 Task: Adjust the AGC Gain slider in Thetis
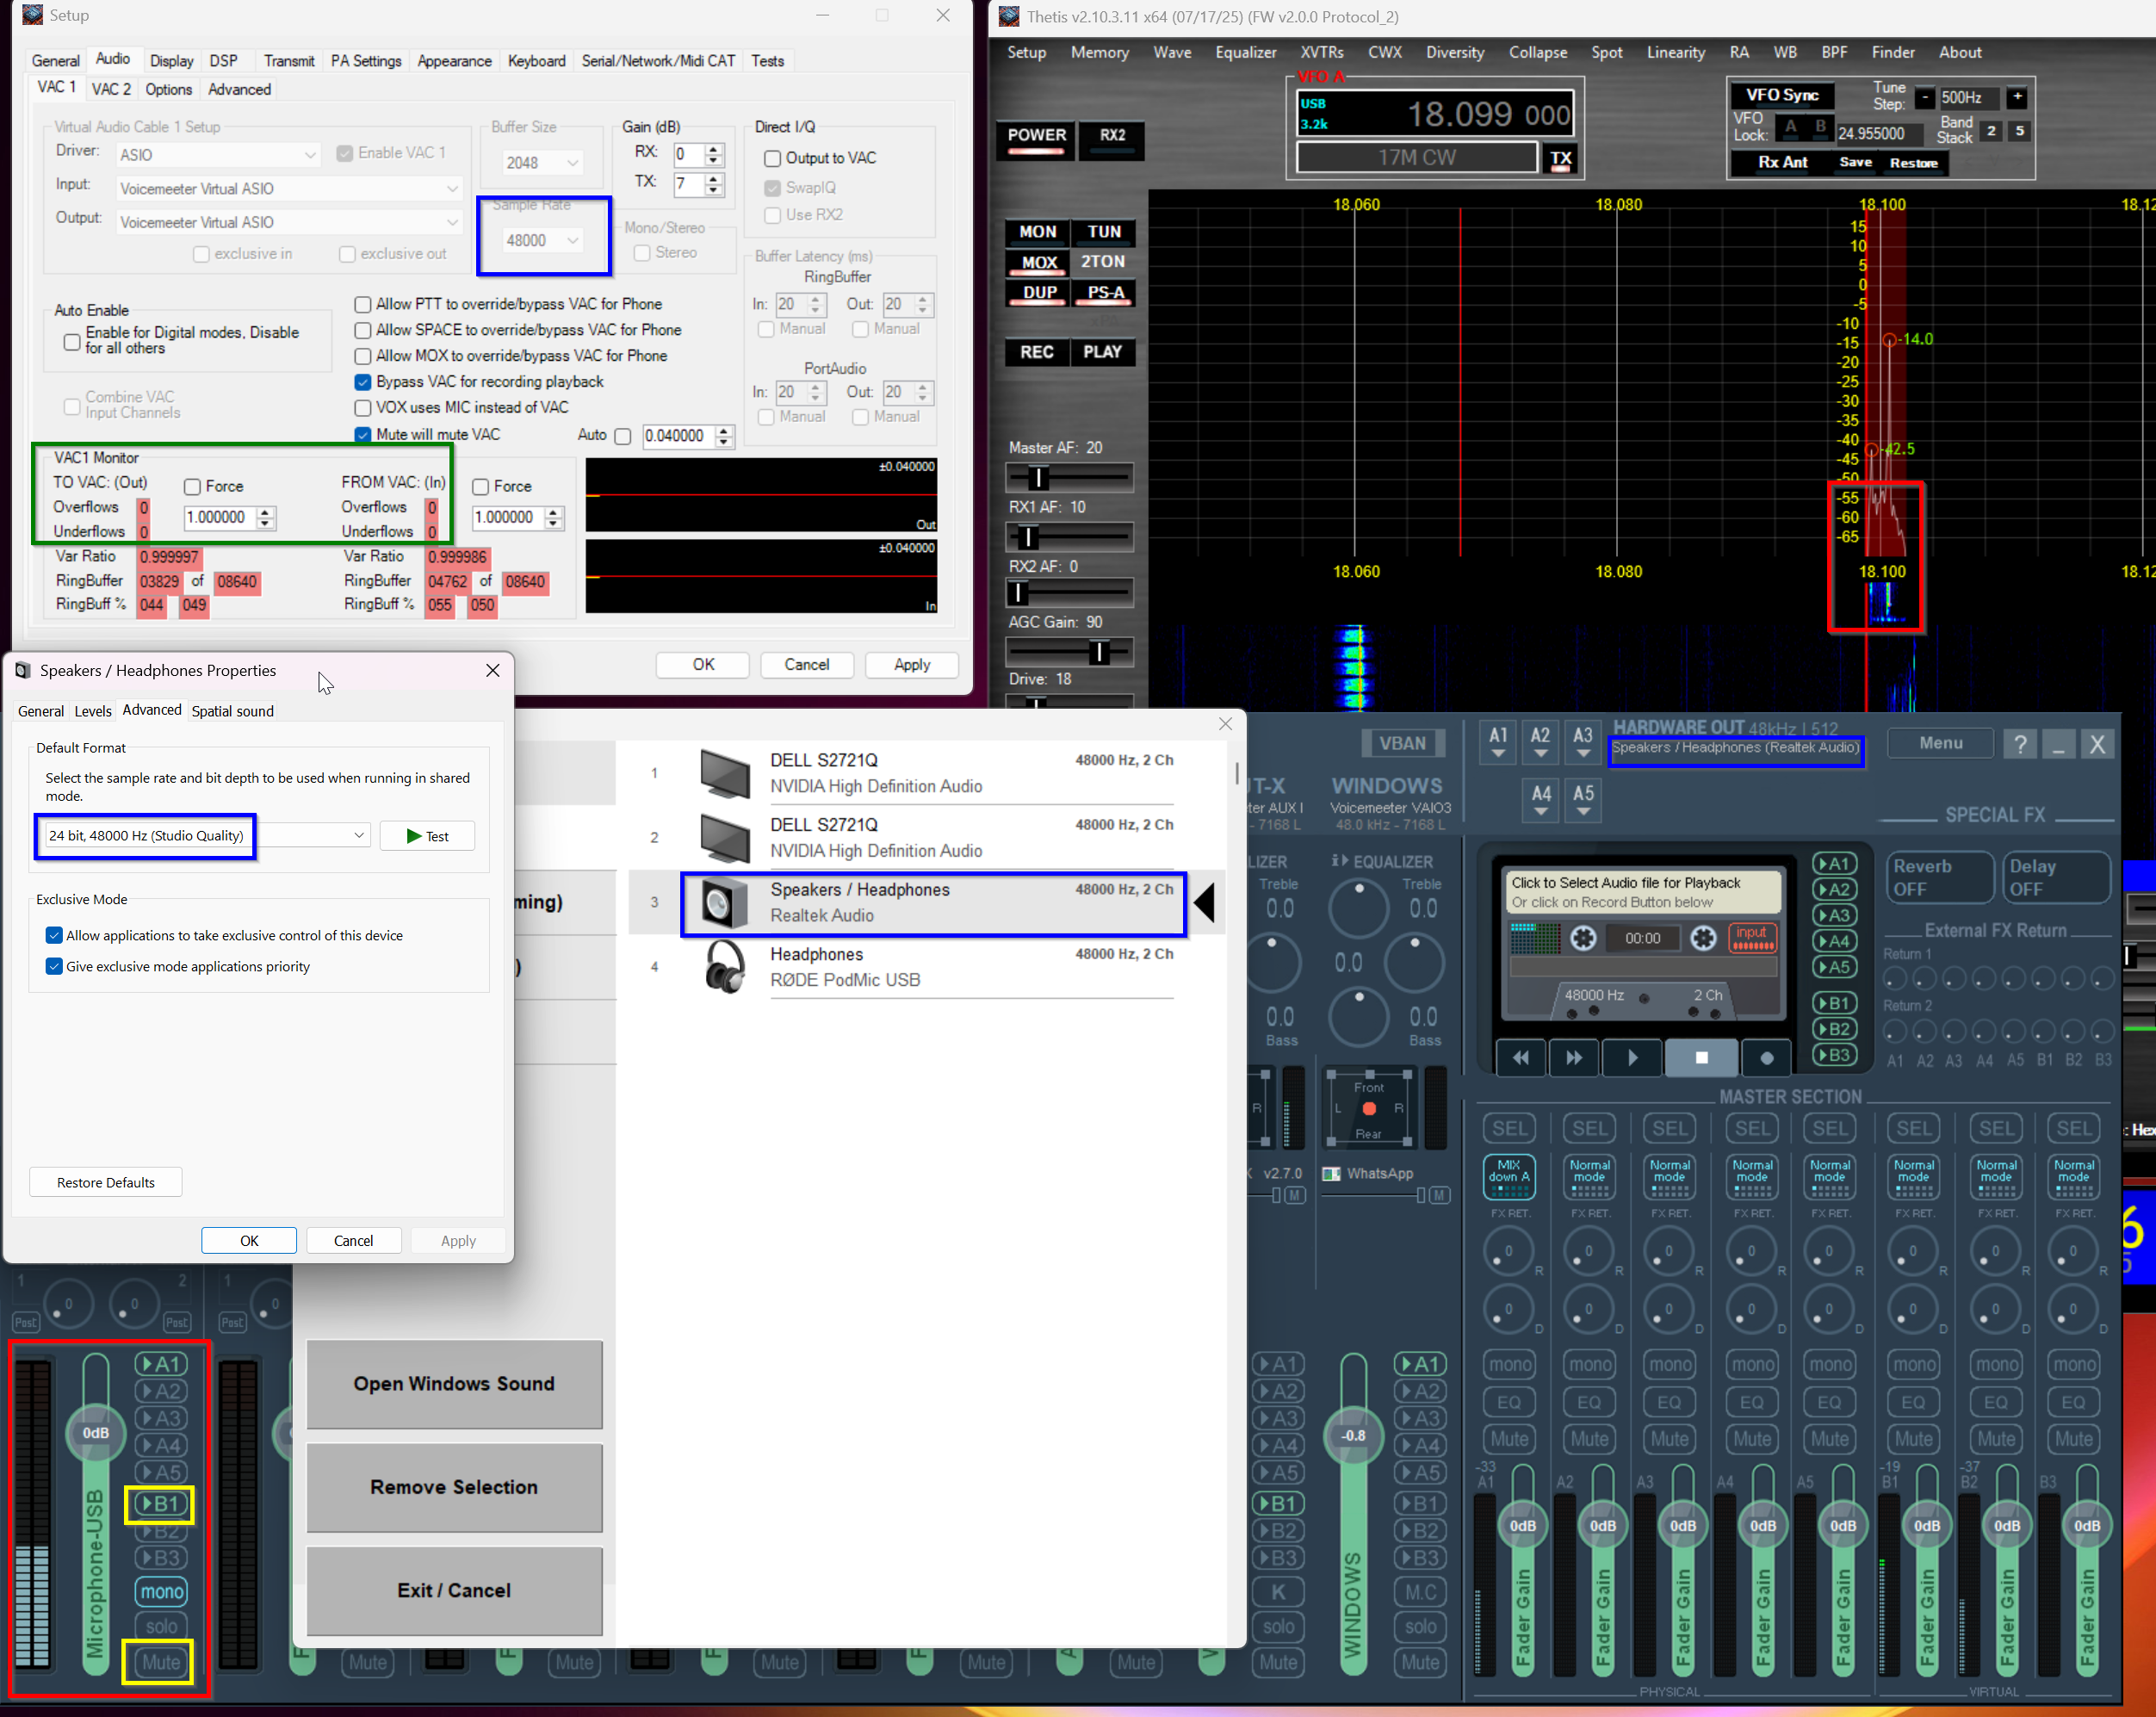(x=1069, y=652)
